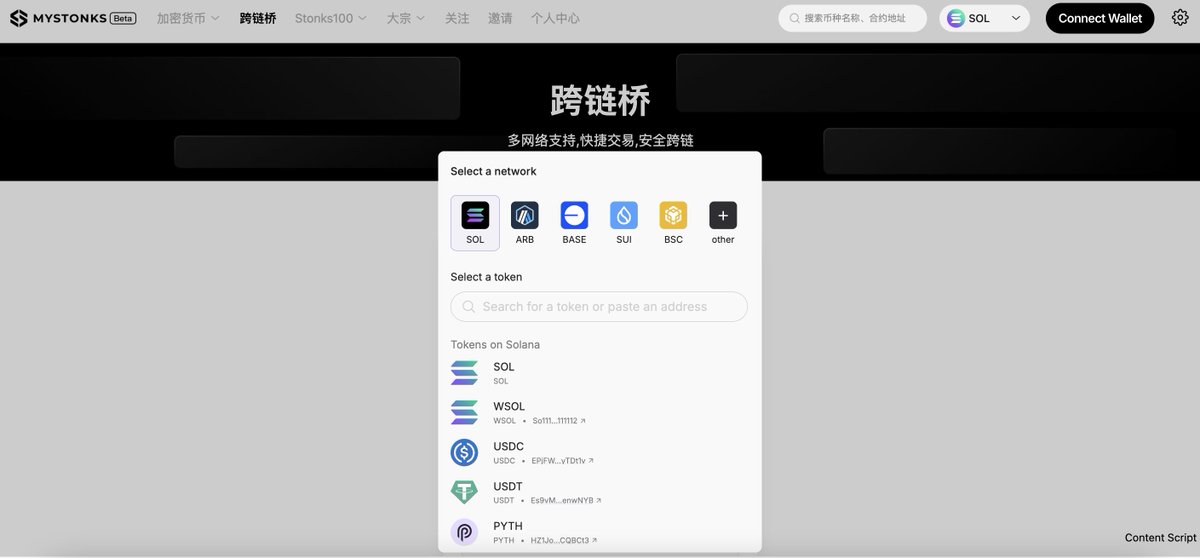Viewport: 1200px width, 558px height.
Task: Open WSOL address external link arrow
Action: click(583, 421)
